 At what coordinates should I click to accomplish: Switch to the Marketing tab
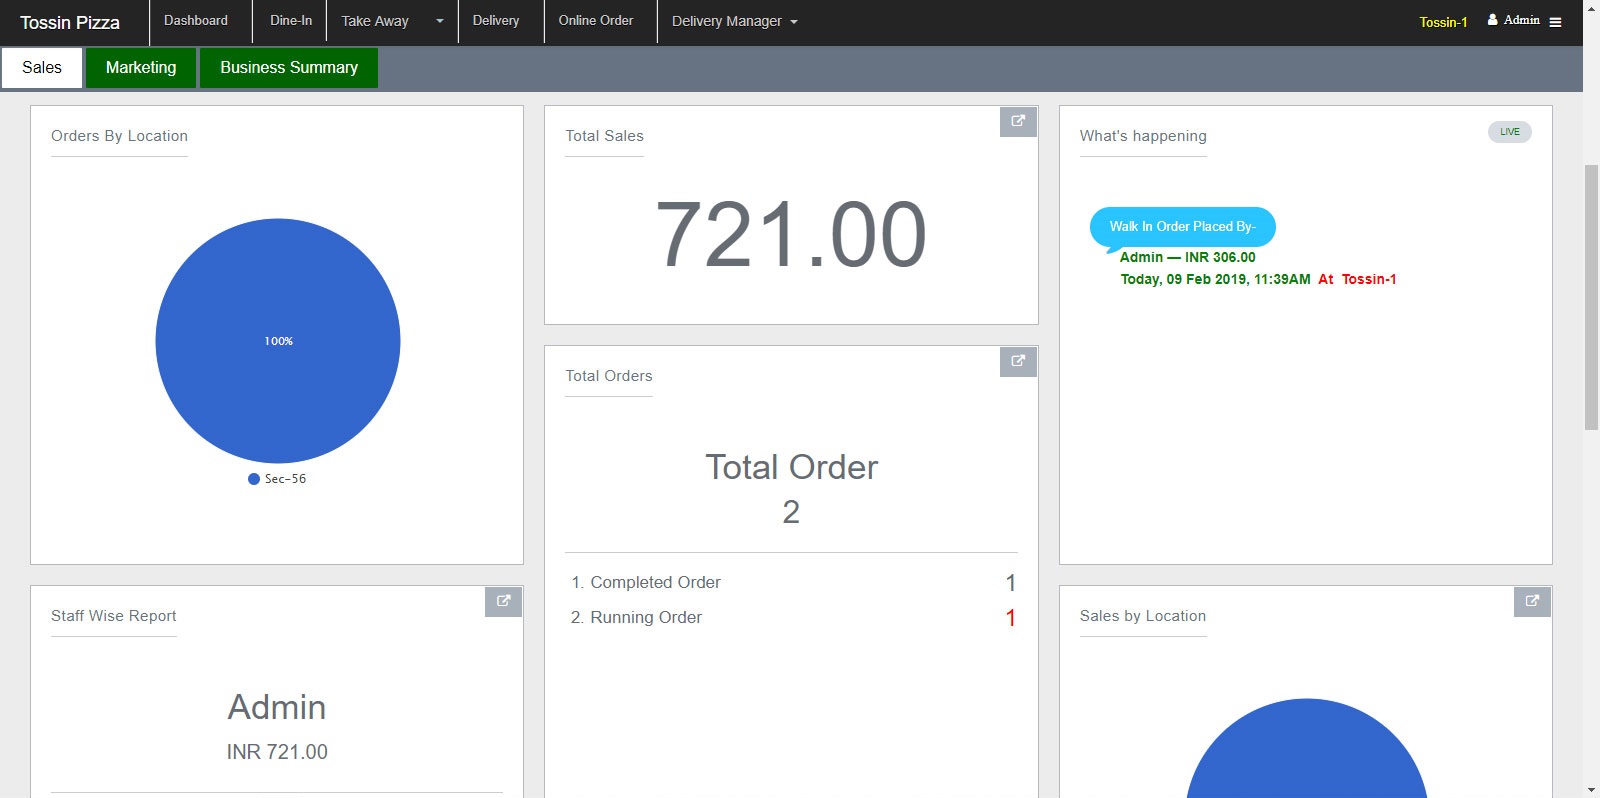(x=141, y=67)
